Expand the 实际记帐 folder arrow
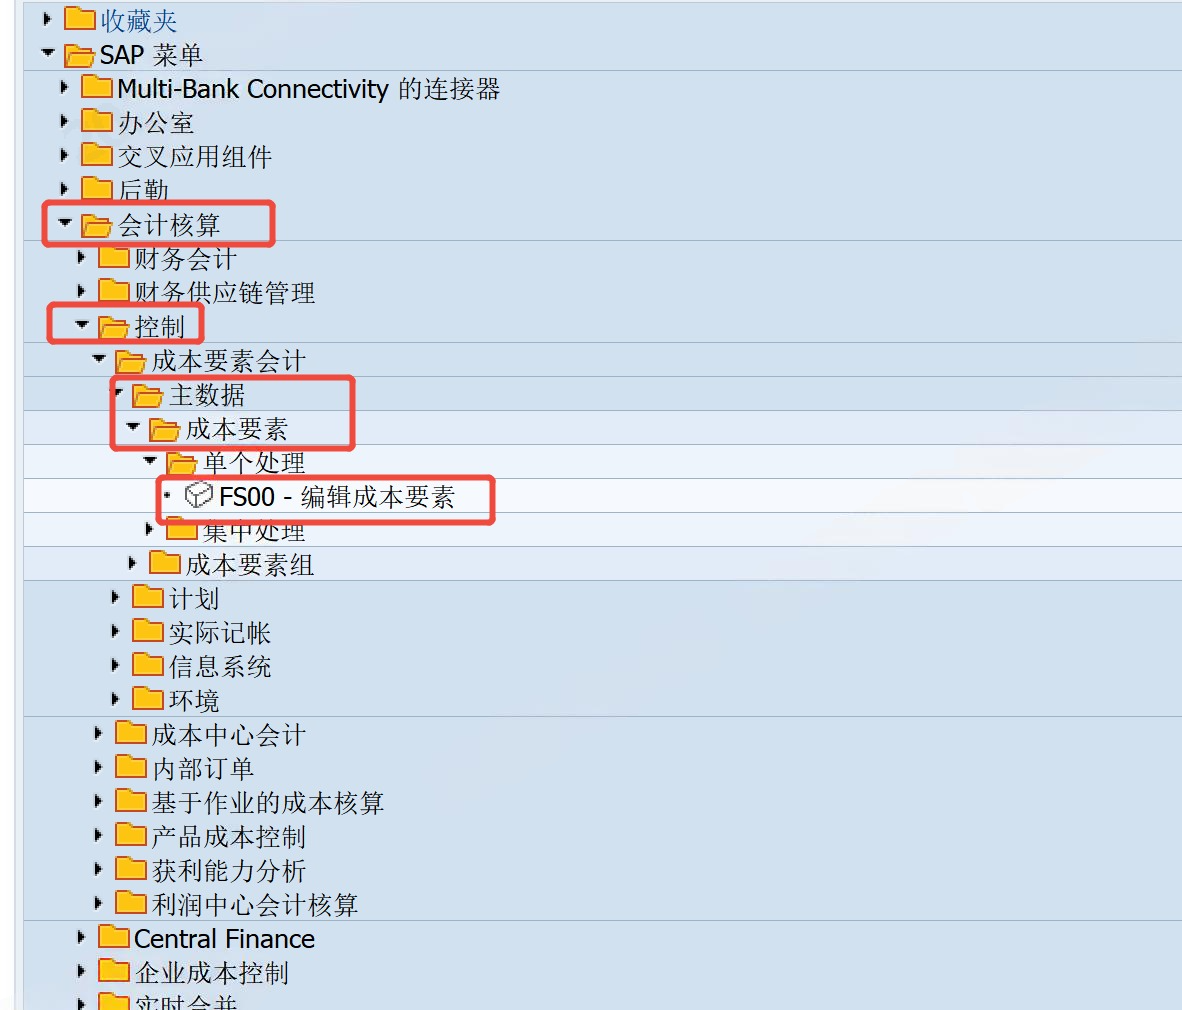 (115, 631)
